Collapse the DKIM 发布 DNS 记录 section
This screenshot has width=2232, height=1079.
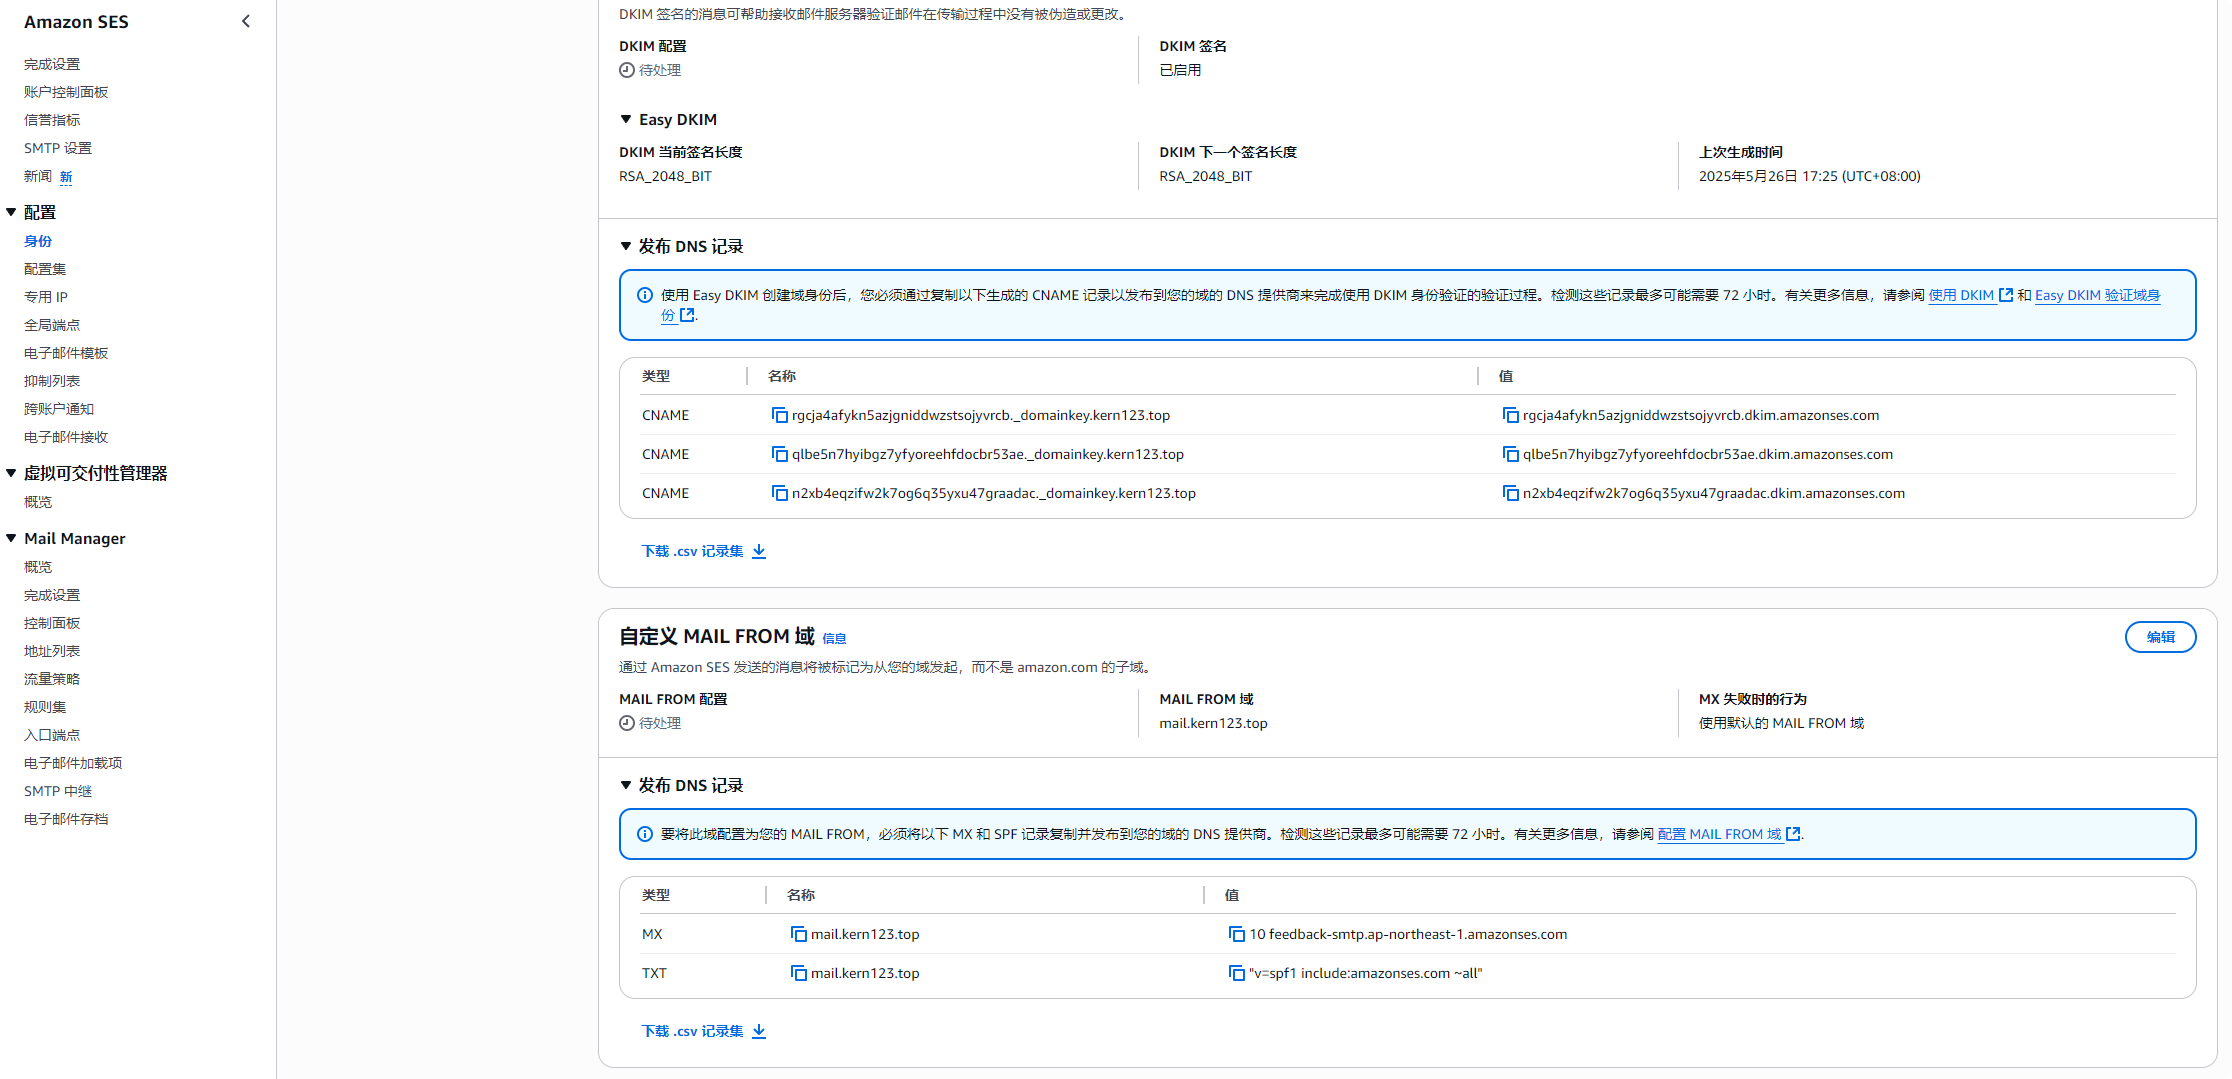pyautogui.click(x=626, y=246)
